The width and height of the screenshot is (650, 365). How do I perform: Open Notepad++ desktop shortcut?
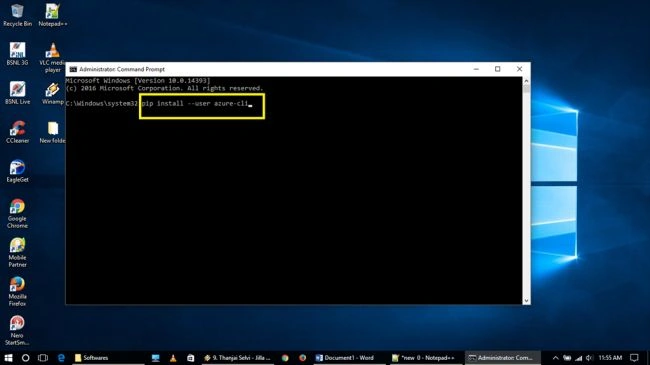(x=53, y=15)
